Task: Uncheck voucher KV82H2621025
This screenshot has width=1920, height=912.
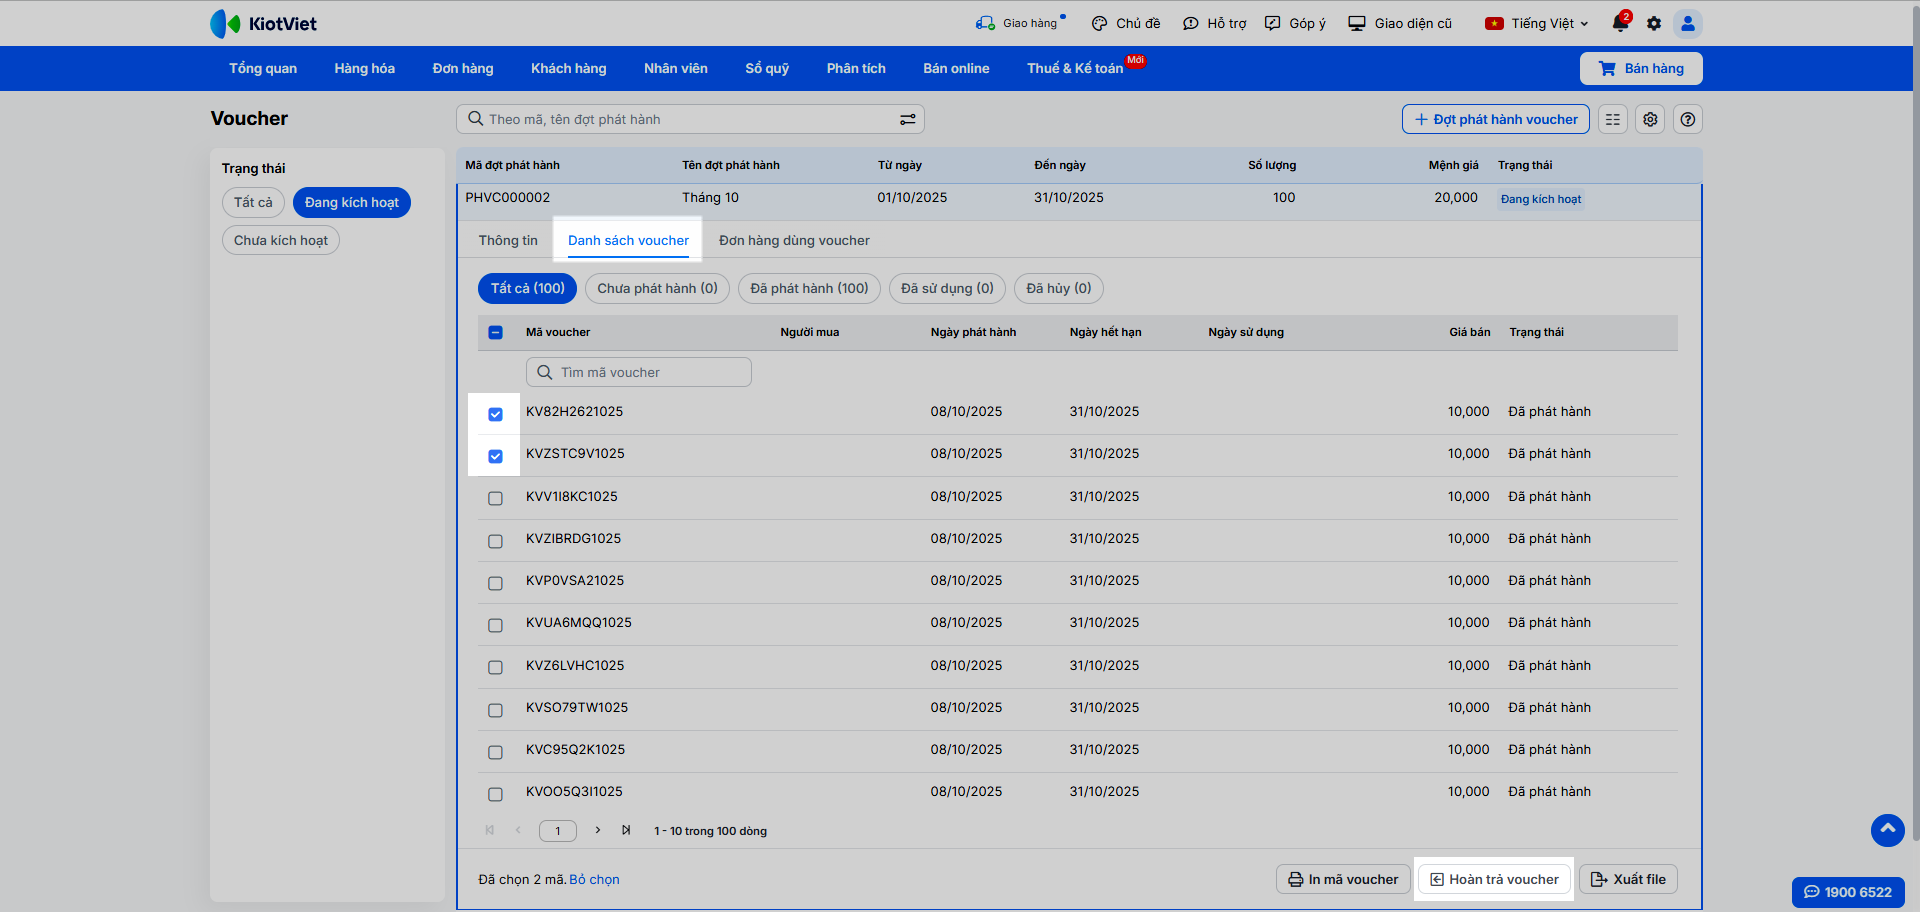Action: coord(495,414)
